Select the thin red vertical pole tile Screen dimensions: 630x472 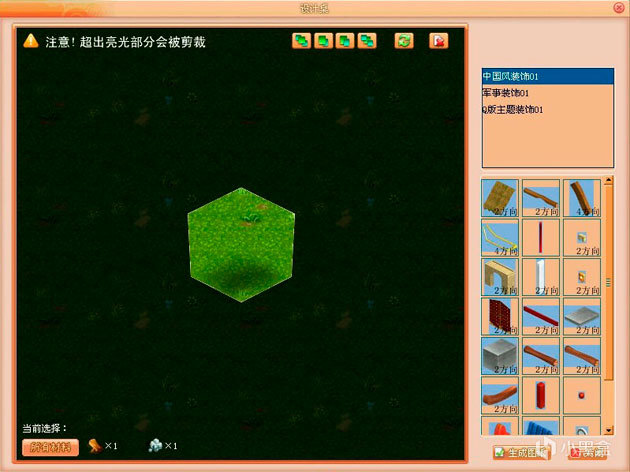coord(541,237)
